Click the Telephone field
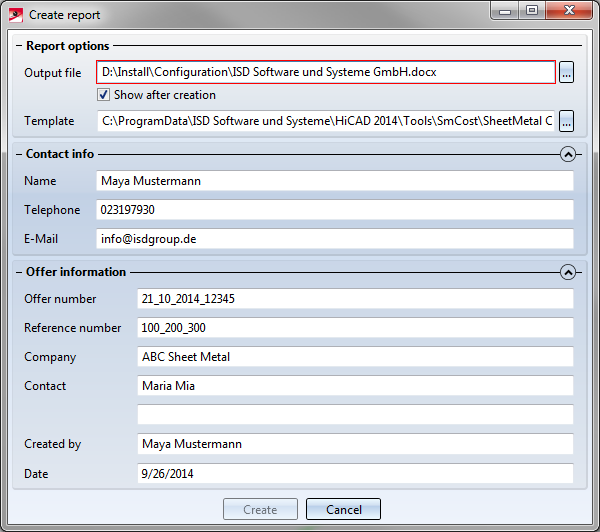Image resolution: width=600 pixels, height=532 pixels. click(x=335, y=210)
